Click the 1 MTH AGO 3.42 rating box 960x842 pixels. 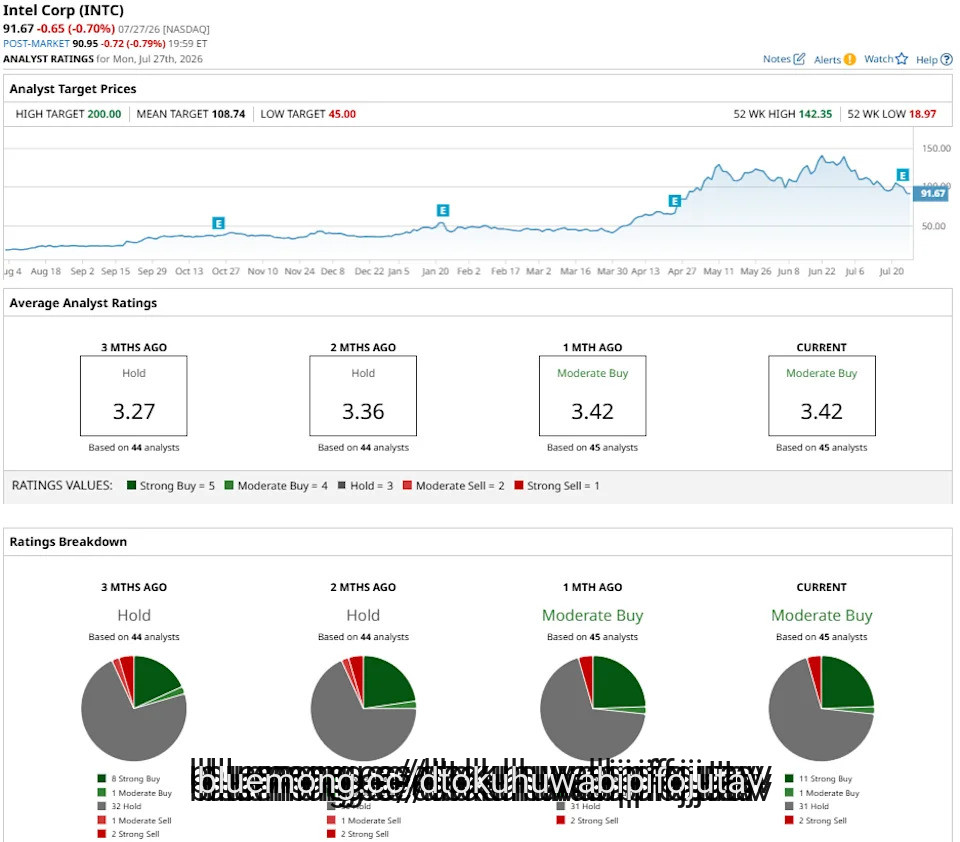click(x=593, y=396)
